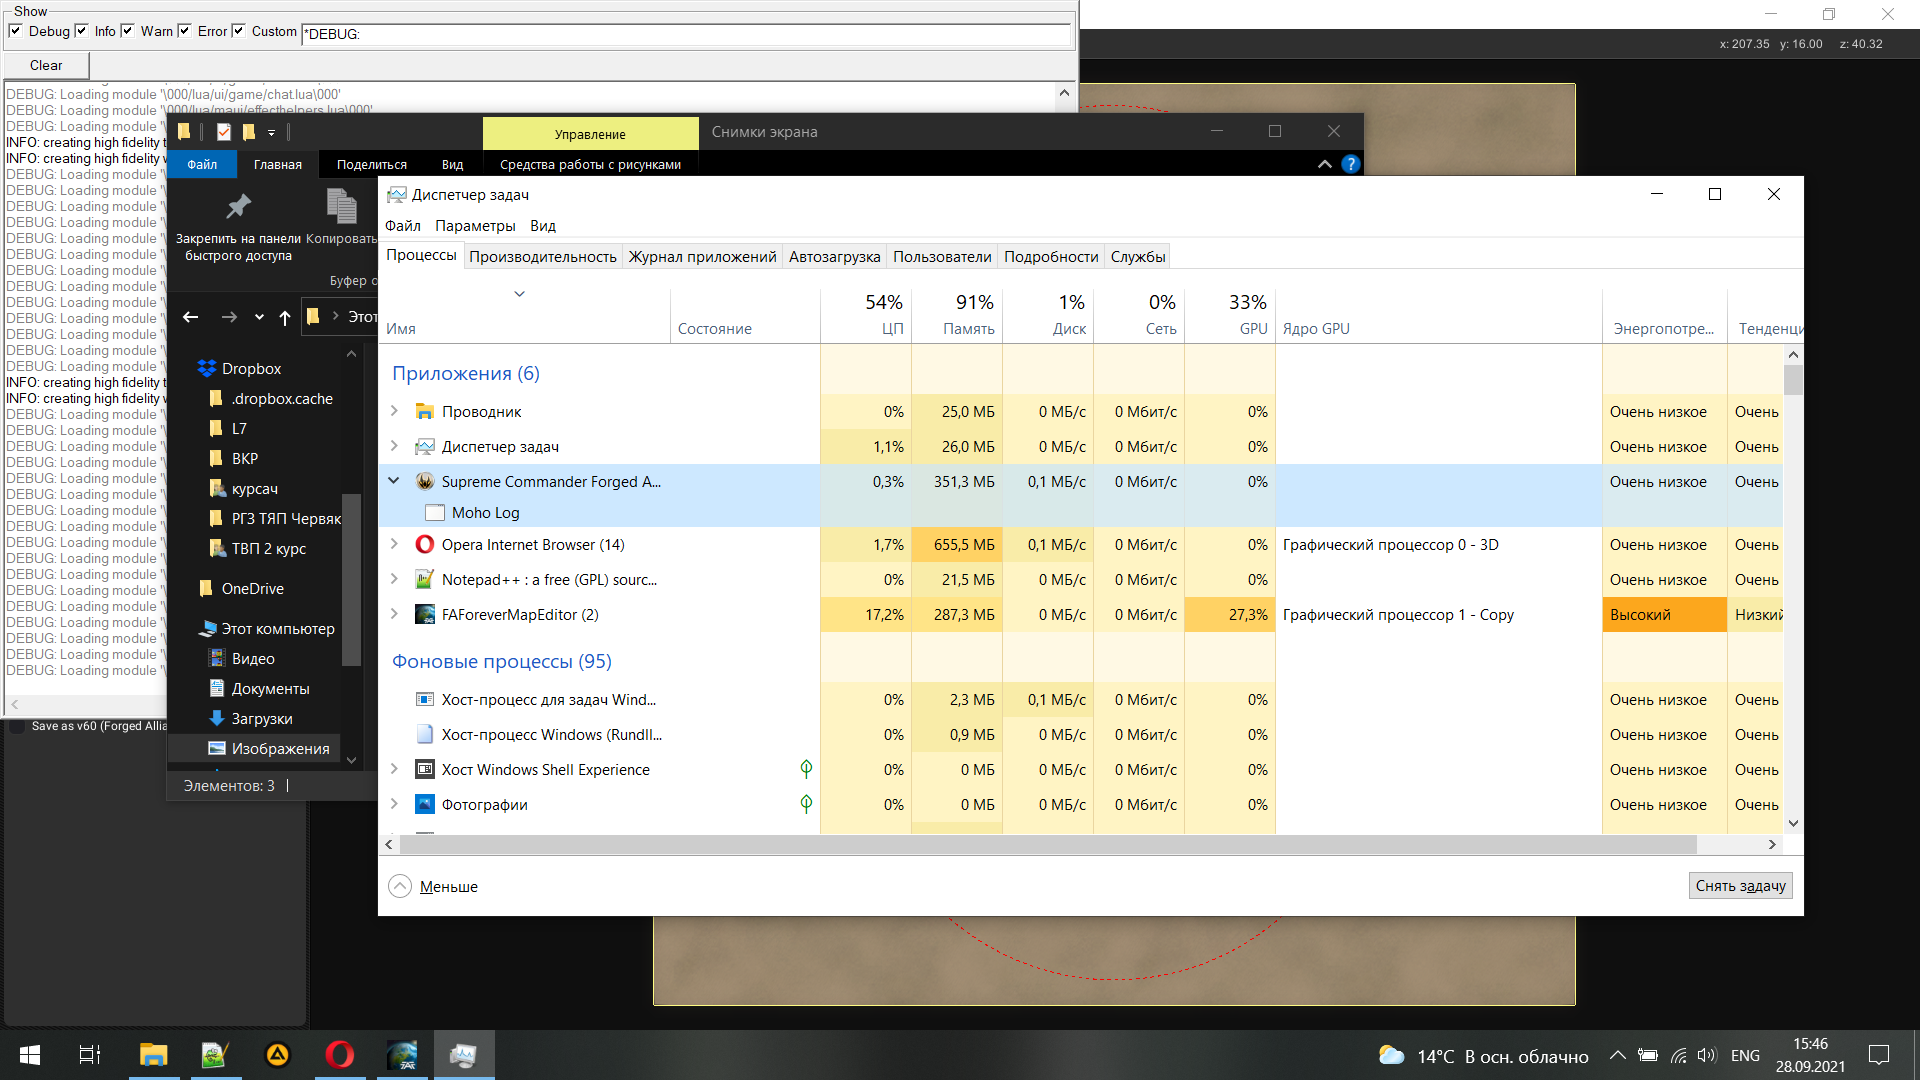Open Поделиться ribbon tab in Explorer
This screenshot has height=1080, width=1920.
pyautogui.click(x=372, y=164)
